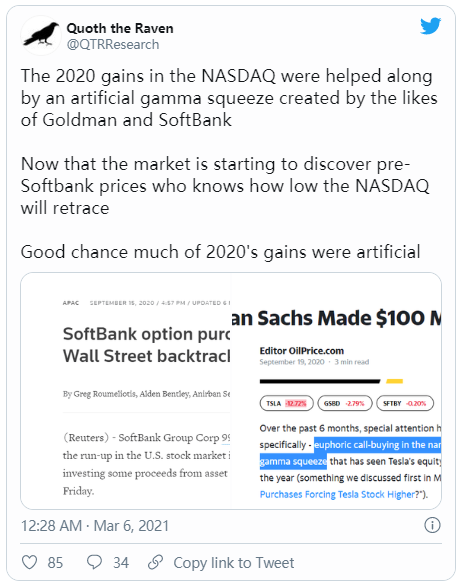Click the 34 replies count
The image size is (461, 586).
121,562
